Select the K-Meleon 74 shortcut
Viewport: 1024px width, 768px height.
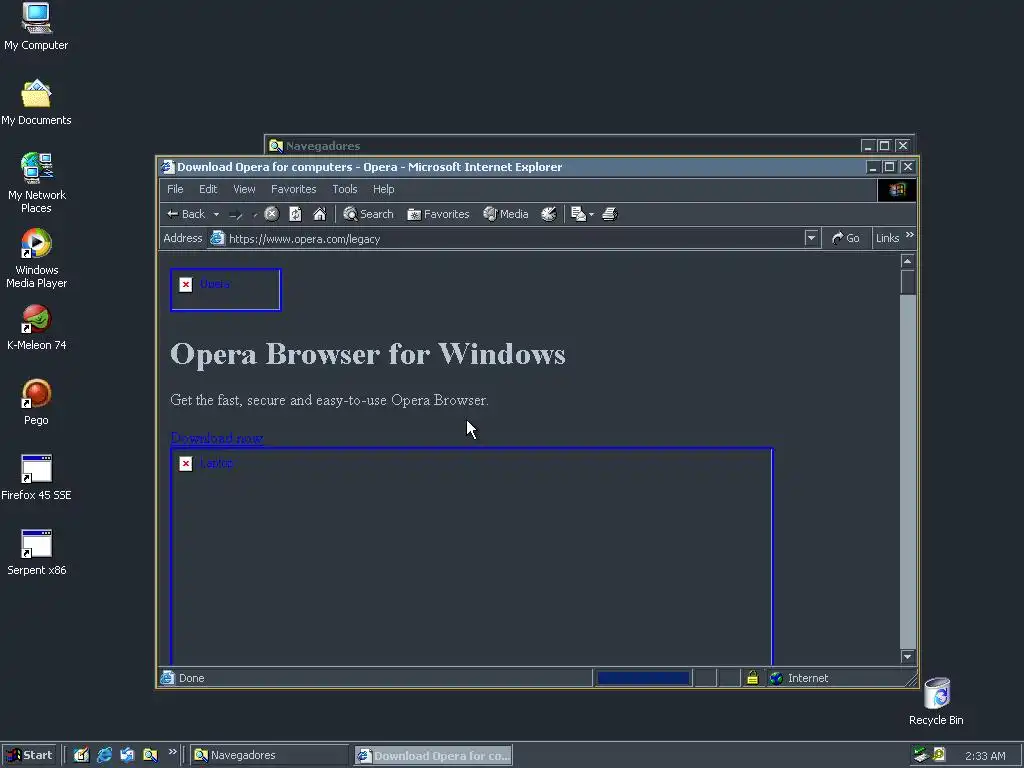coord(37,328)
